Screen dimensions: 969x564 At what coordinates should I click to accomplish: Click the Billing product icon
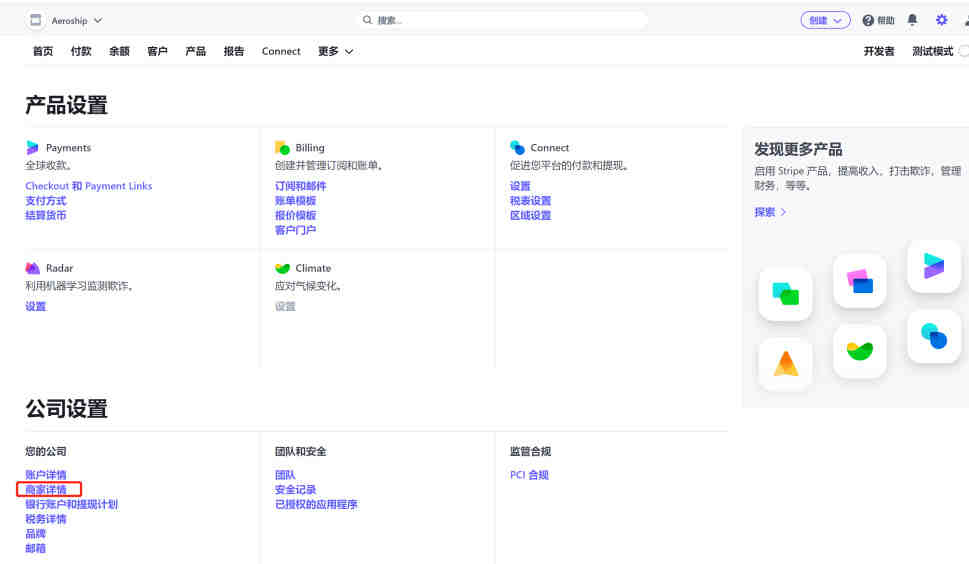[x=282, y=148]
